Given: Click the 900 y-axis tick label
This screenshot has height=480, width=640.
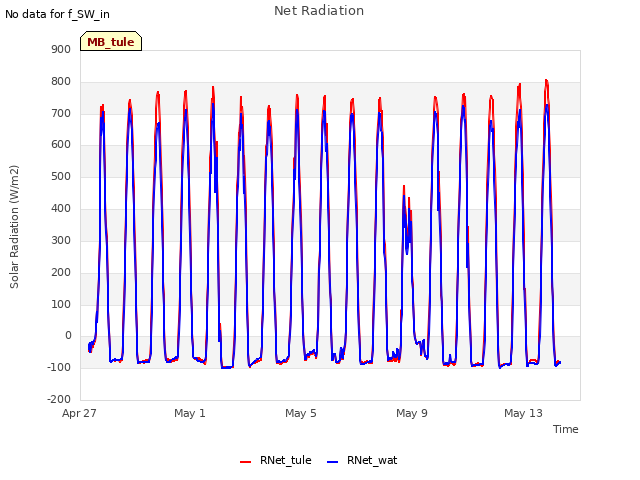Looking at the screenshot, I should pos(61,50).
